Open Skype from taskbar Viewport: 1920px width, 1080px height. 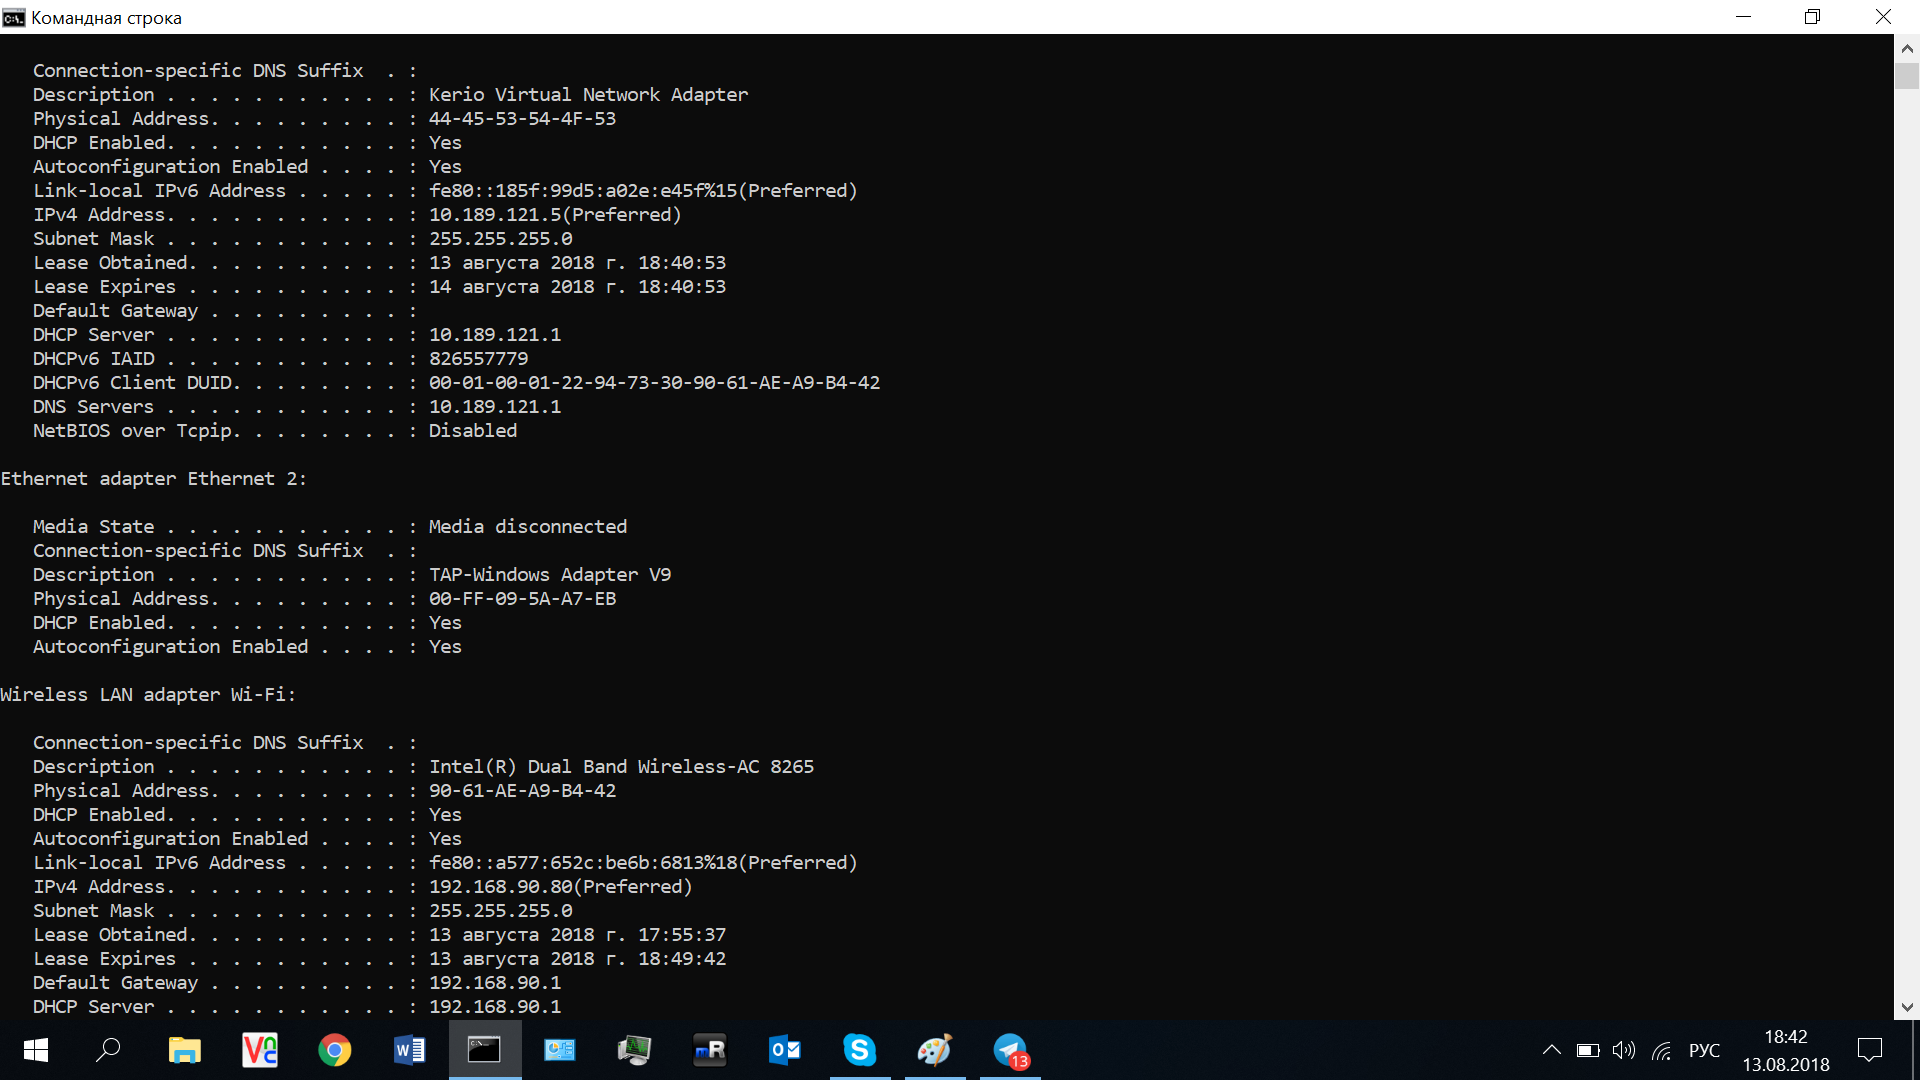pos(860,1050)
